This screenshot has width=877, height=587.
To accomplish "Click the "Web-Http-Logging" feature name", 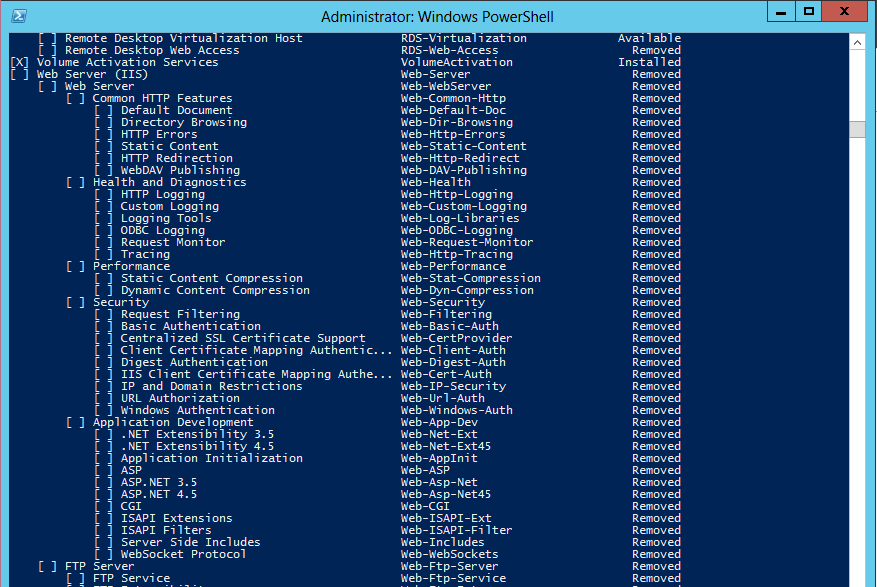I will pyautogui.click(x=457, y=195).
